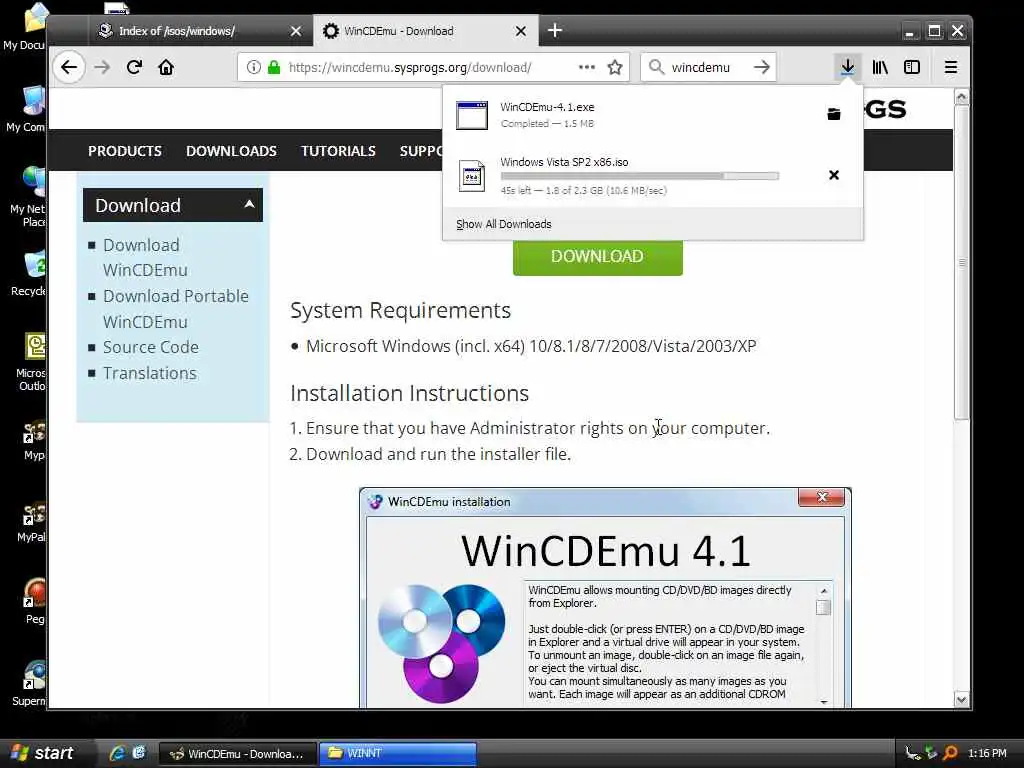
Task: Open Microsoft Outlook desktop icon
Action: 31,362
